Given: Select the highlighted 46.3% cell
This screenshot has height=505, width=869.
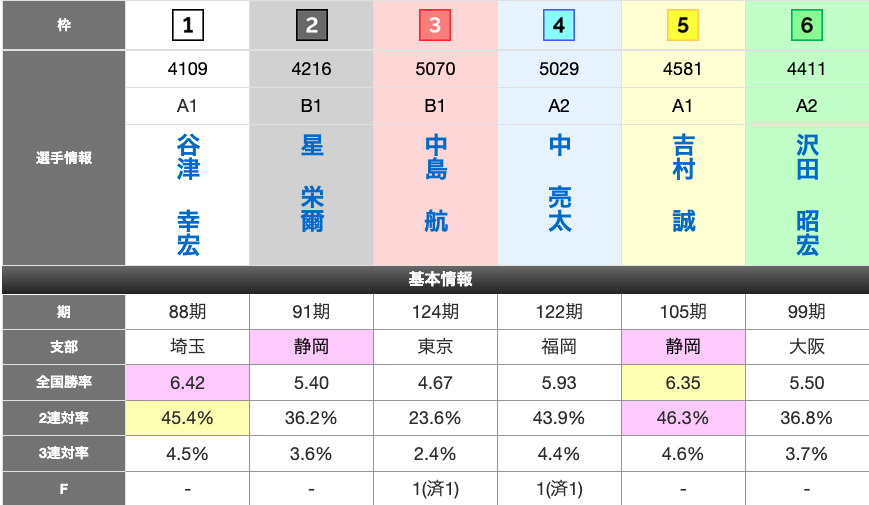Looking at the screenshot, I should point(683,417).
